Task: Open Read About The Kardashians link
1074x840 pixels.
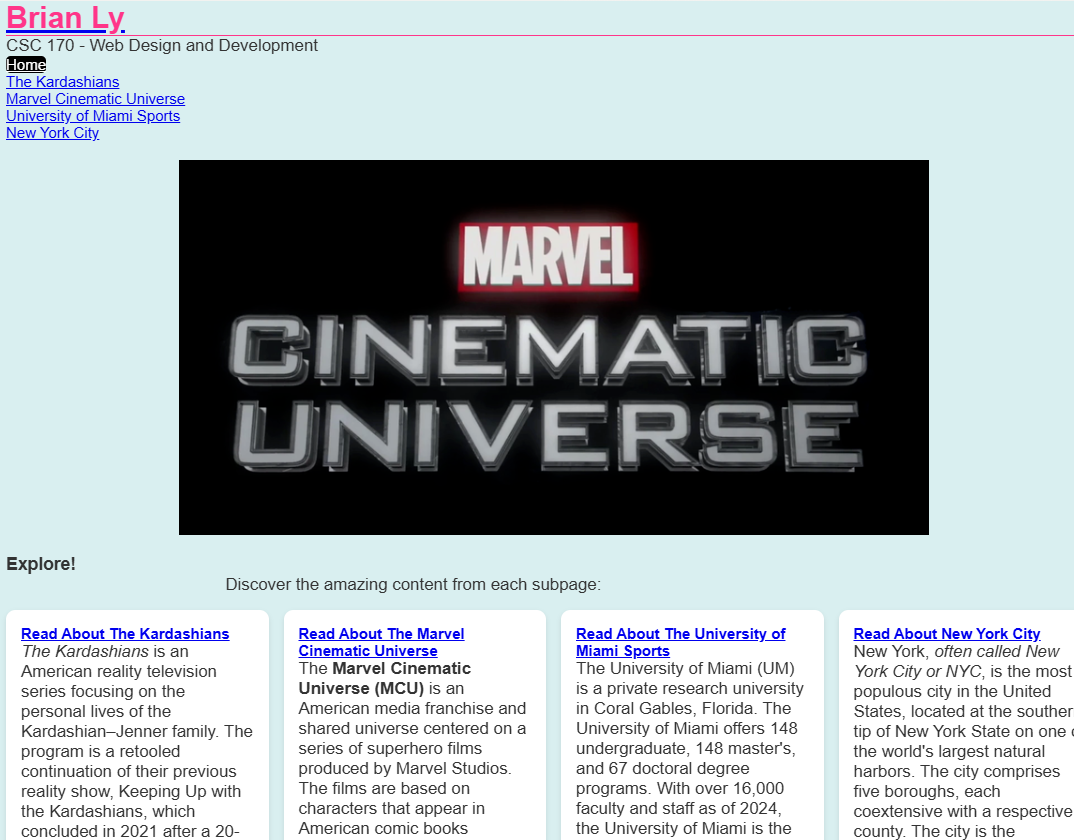Action: tap(125, 634)
